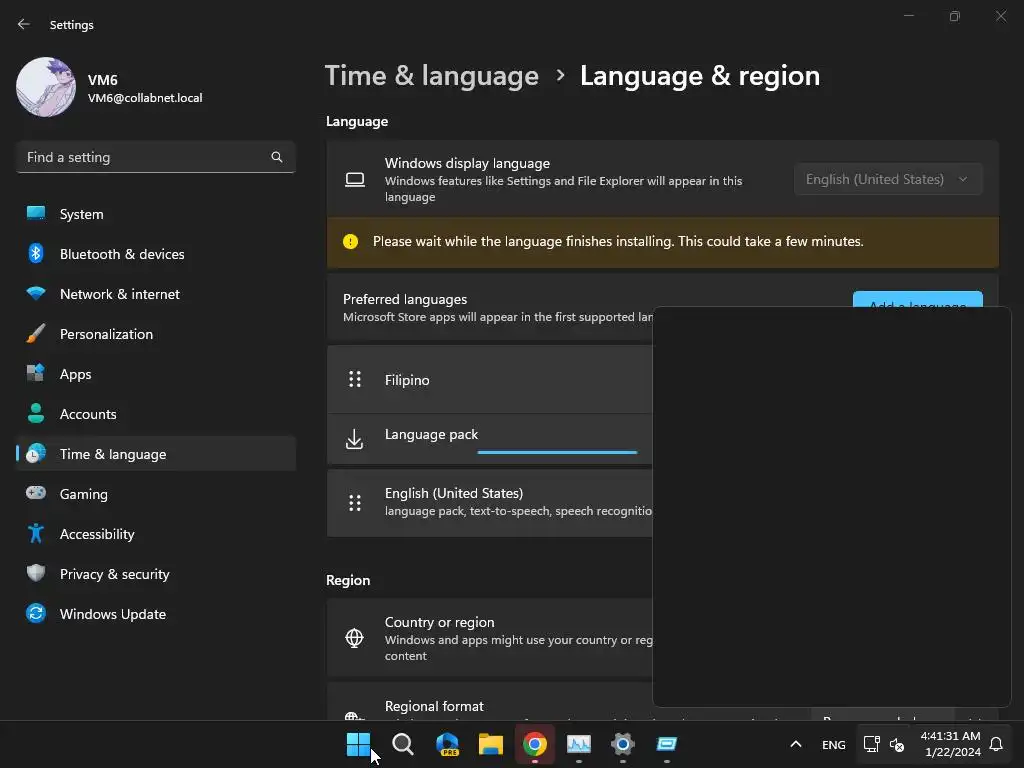Click the Personalization paintbrush icon
The width and height of the screenshot is (1024, 768).
pyautogui.click(x=36, y=334)
